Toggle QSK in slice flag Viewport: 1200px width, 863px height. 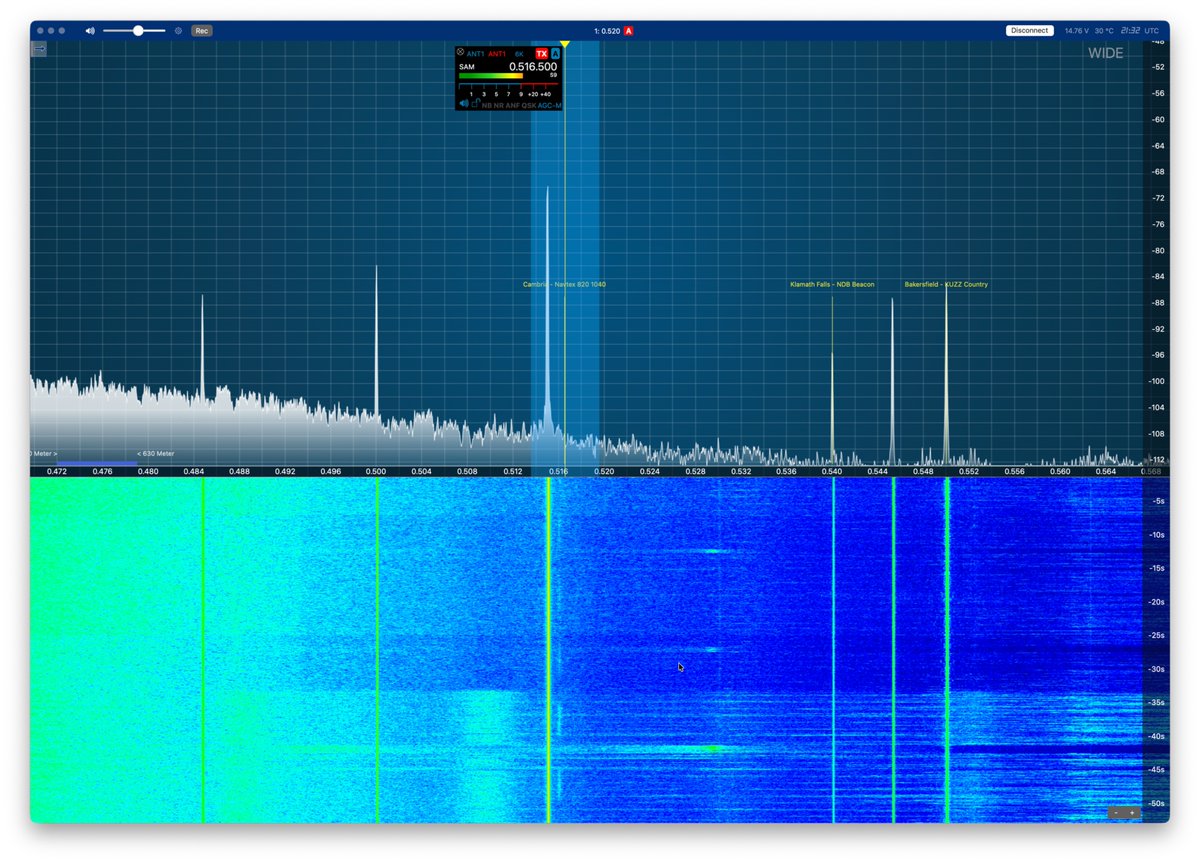click(529, 105)
